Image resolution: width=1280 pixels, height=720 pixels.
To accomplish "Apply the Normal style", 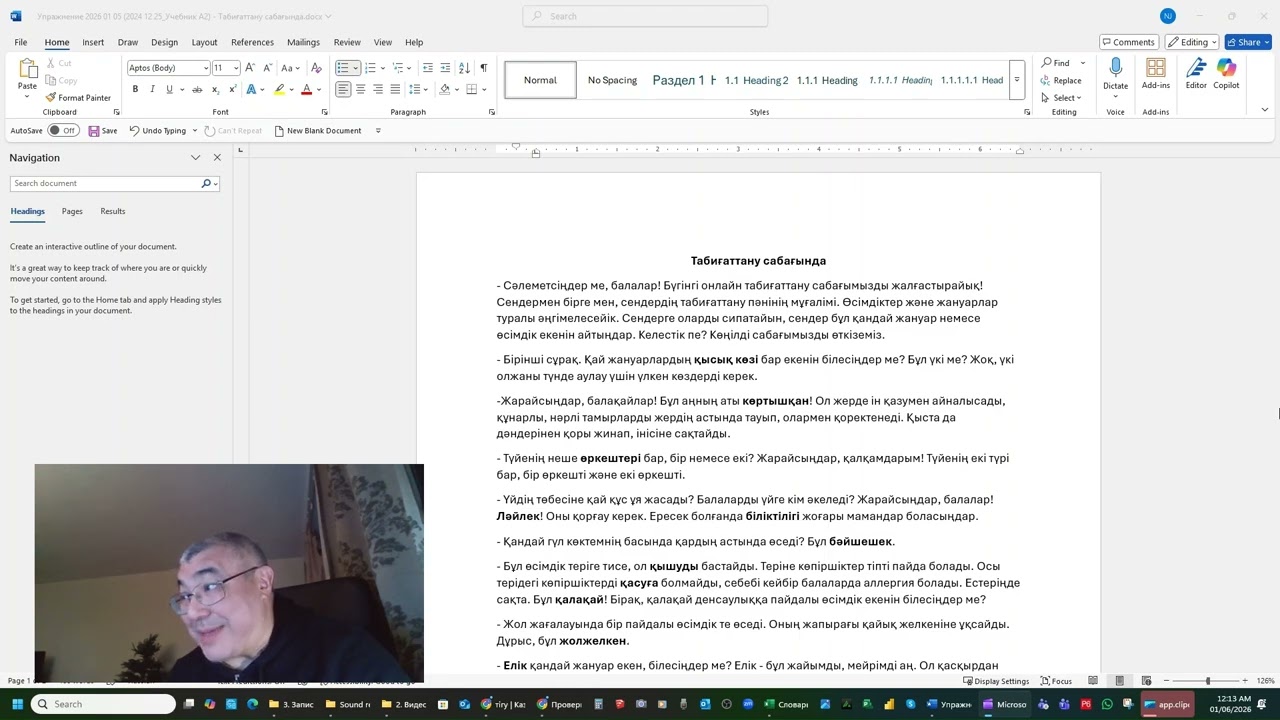I will (x=540, y=80).
